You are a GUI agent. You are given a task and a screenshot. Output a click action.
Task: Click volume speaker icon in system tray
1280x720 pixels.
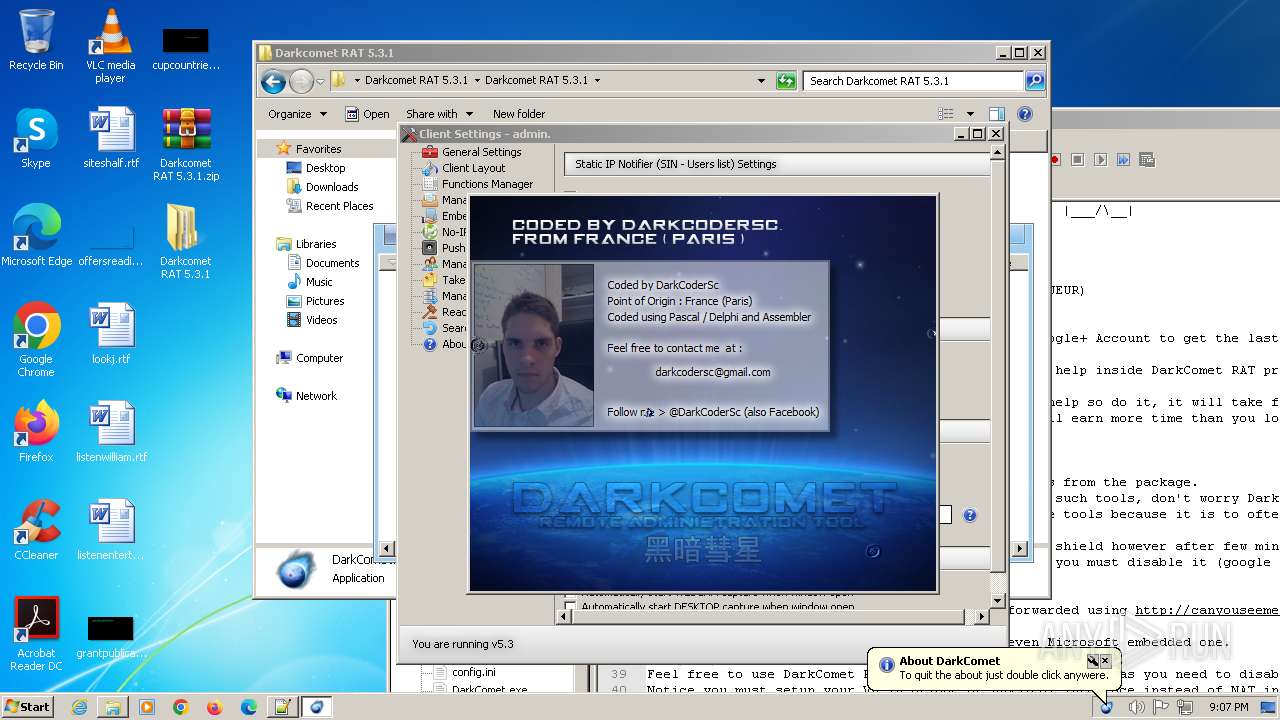(1136, 707)
